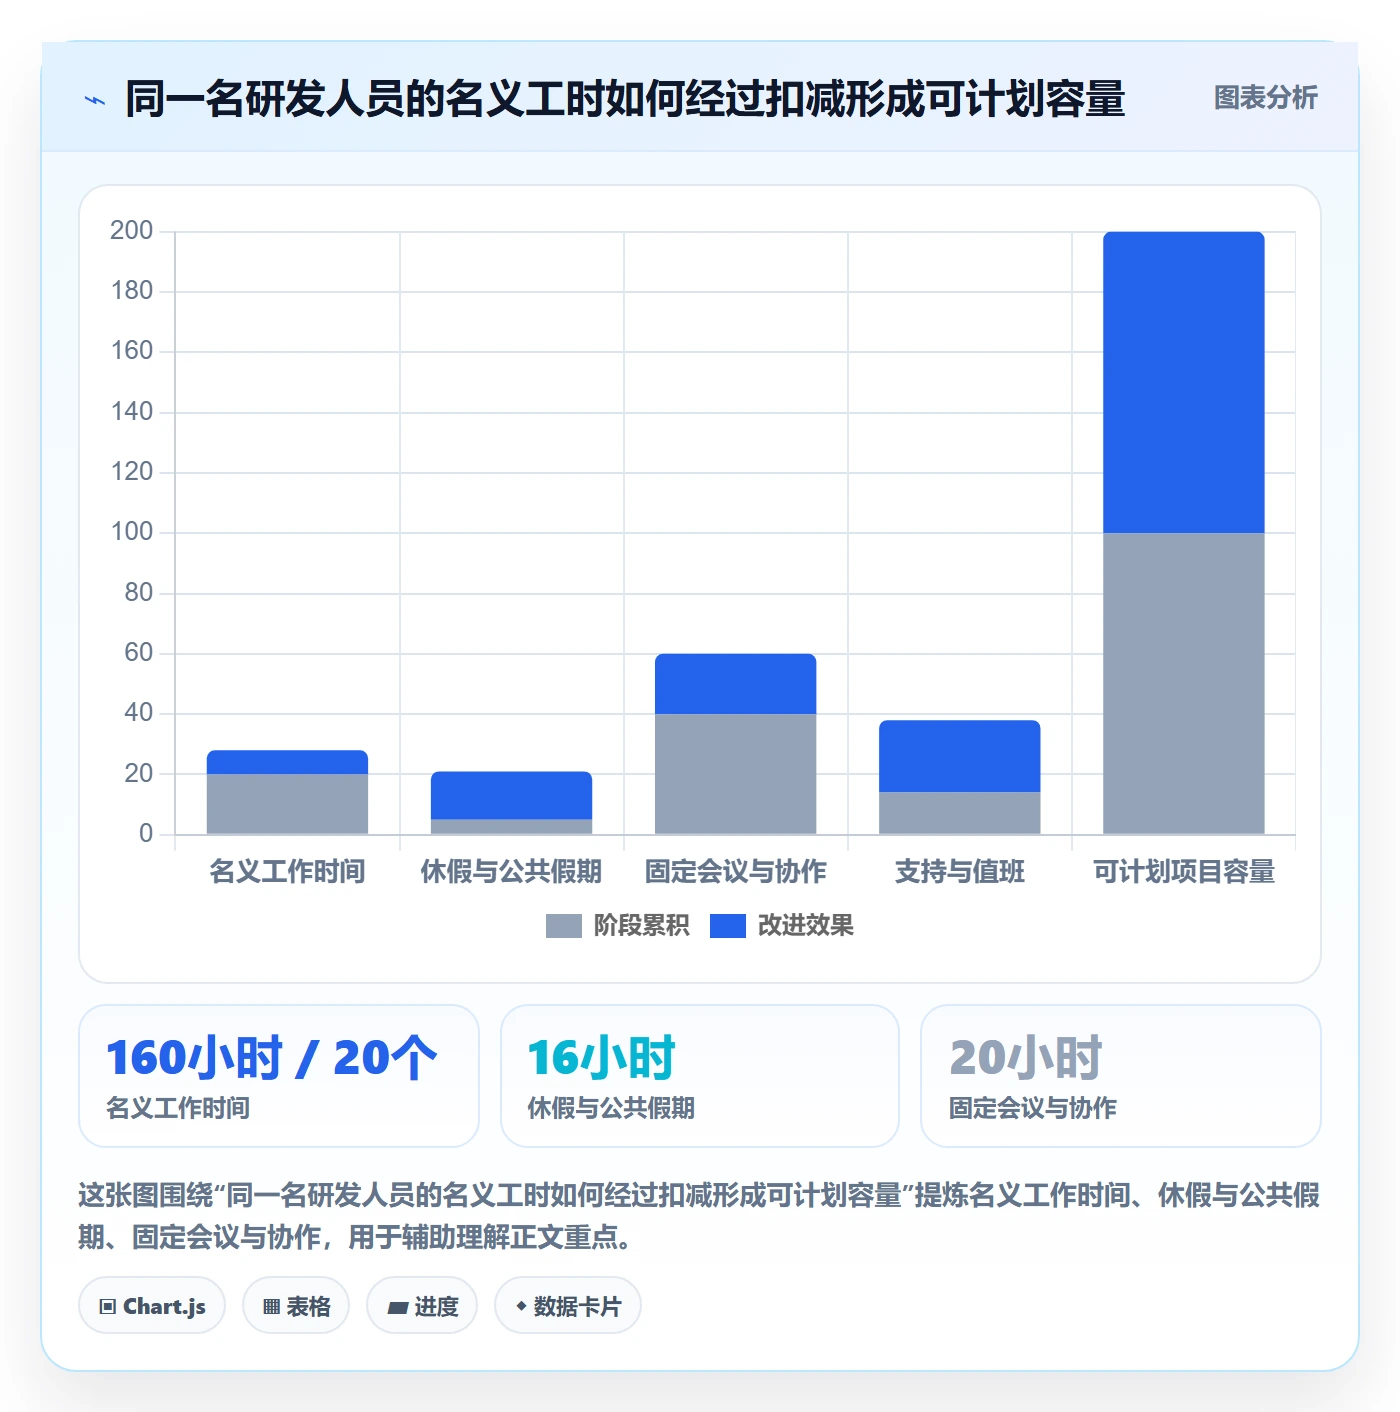
Task: Click the 可计划项目容量 axis label
Action: pyautogui.click(x=1183, y=871)
